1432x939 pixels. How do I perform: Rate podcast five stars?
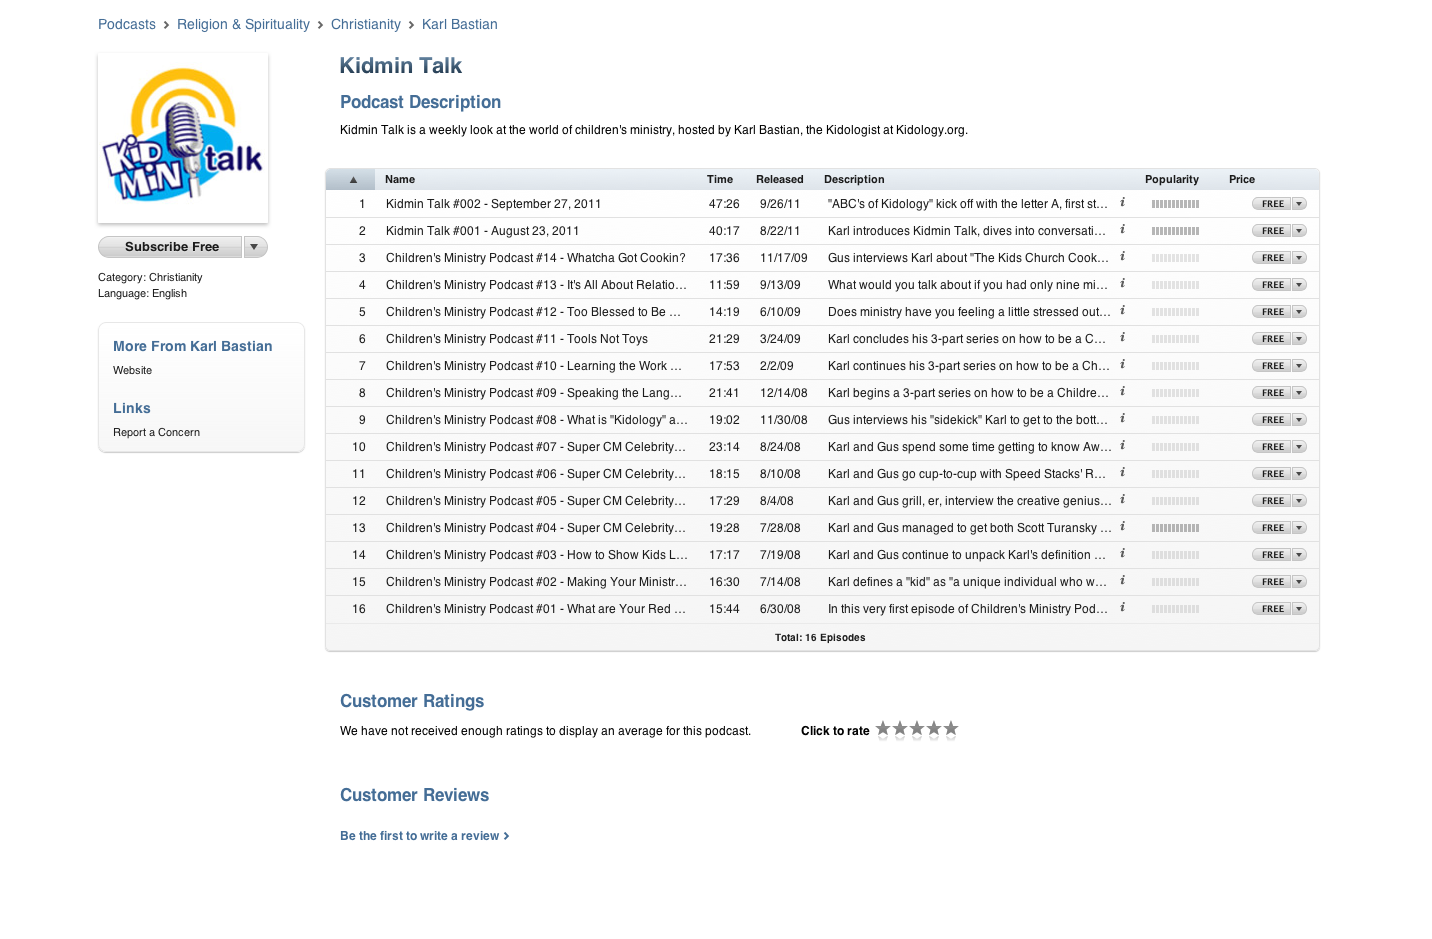point(951,729)
